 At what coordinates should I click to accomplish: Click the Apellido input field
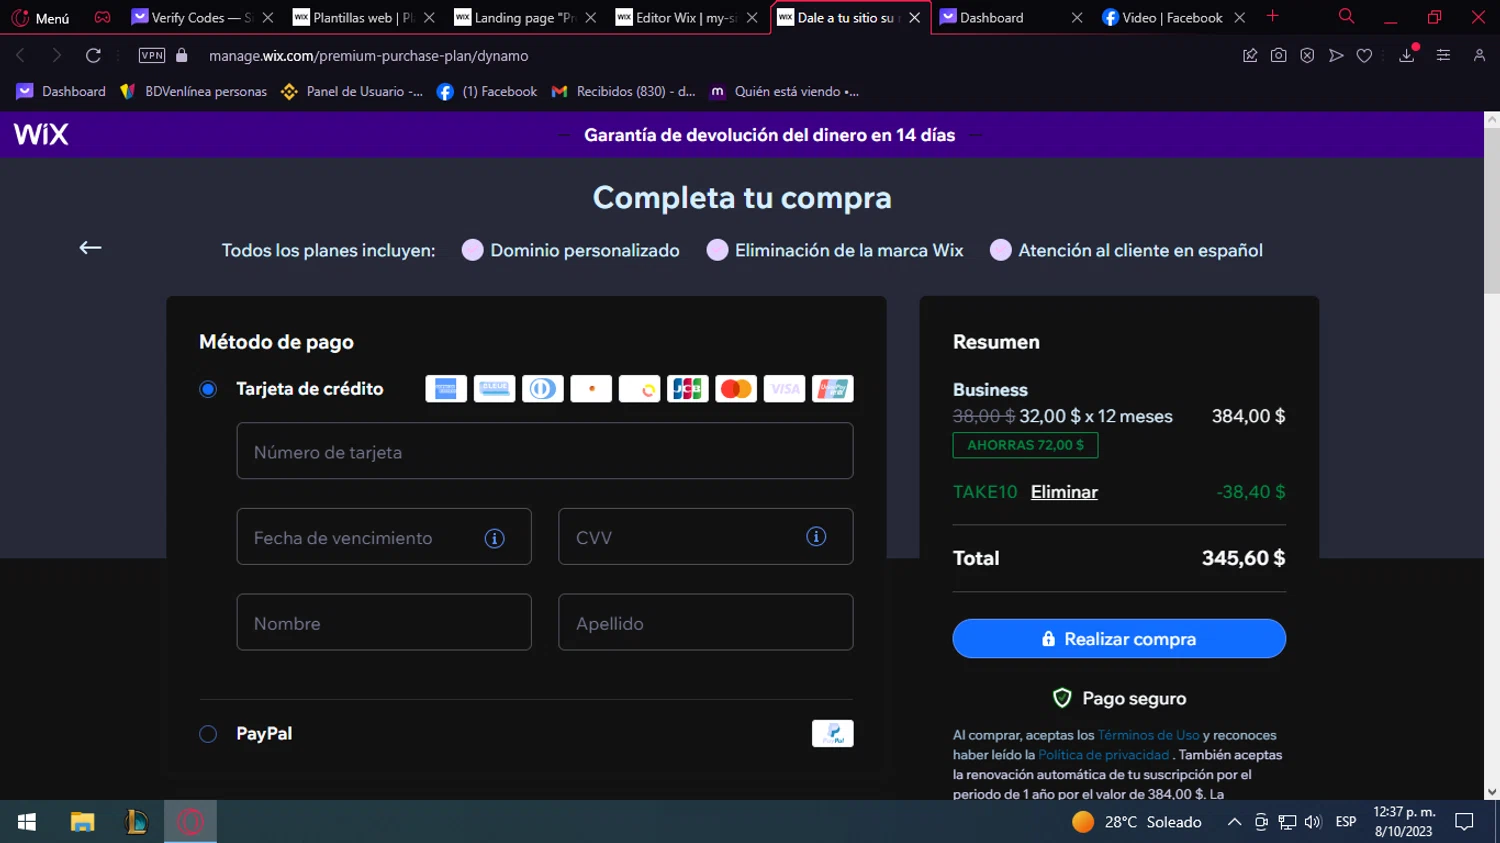(706, 622)
